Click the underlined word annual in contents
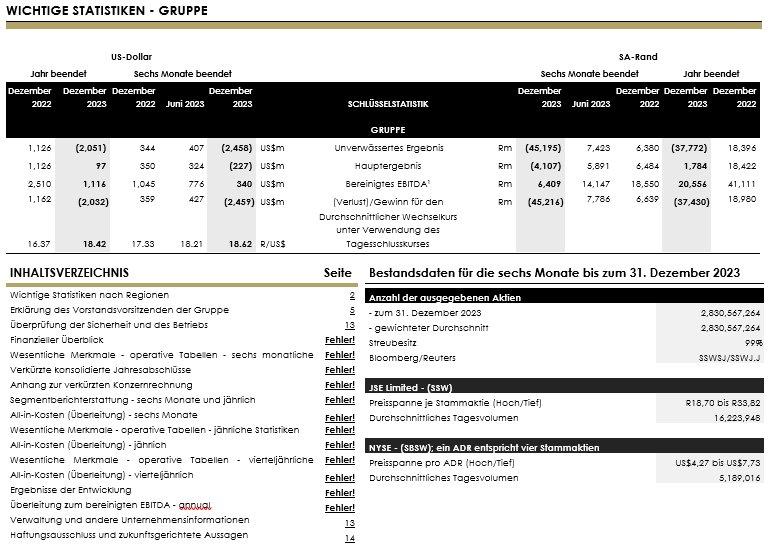 pyautogui.click(x=195, y=505)
